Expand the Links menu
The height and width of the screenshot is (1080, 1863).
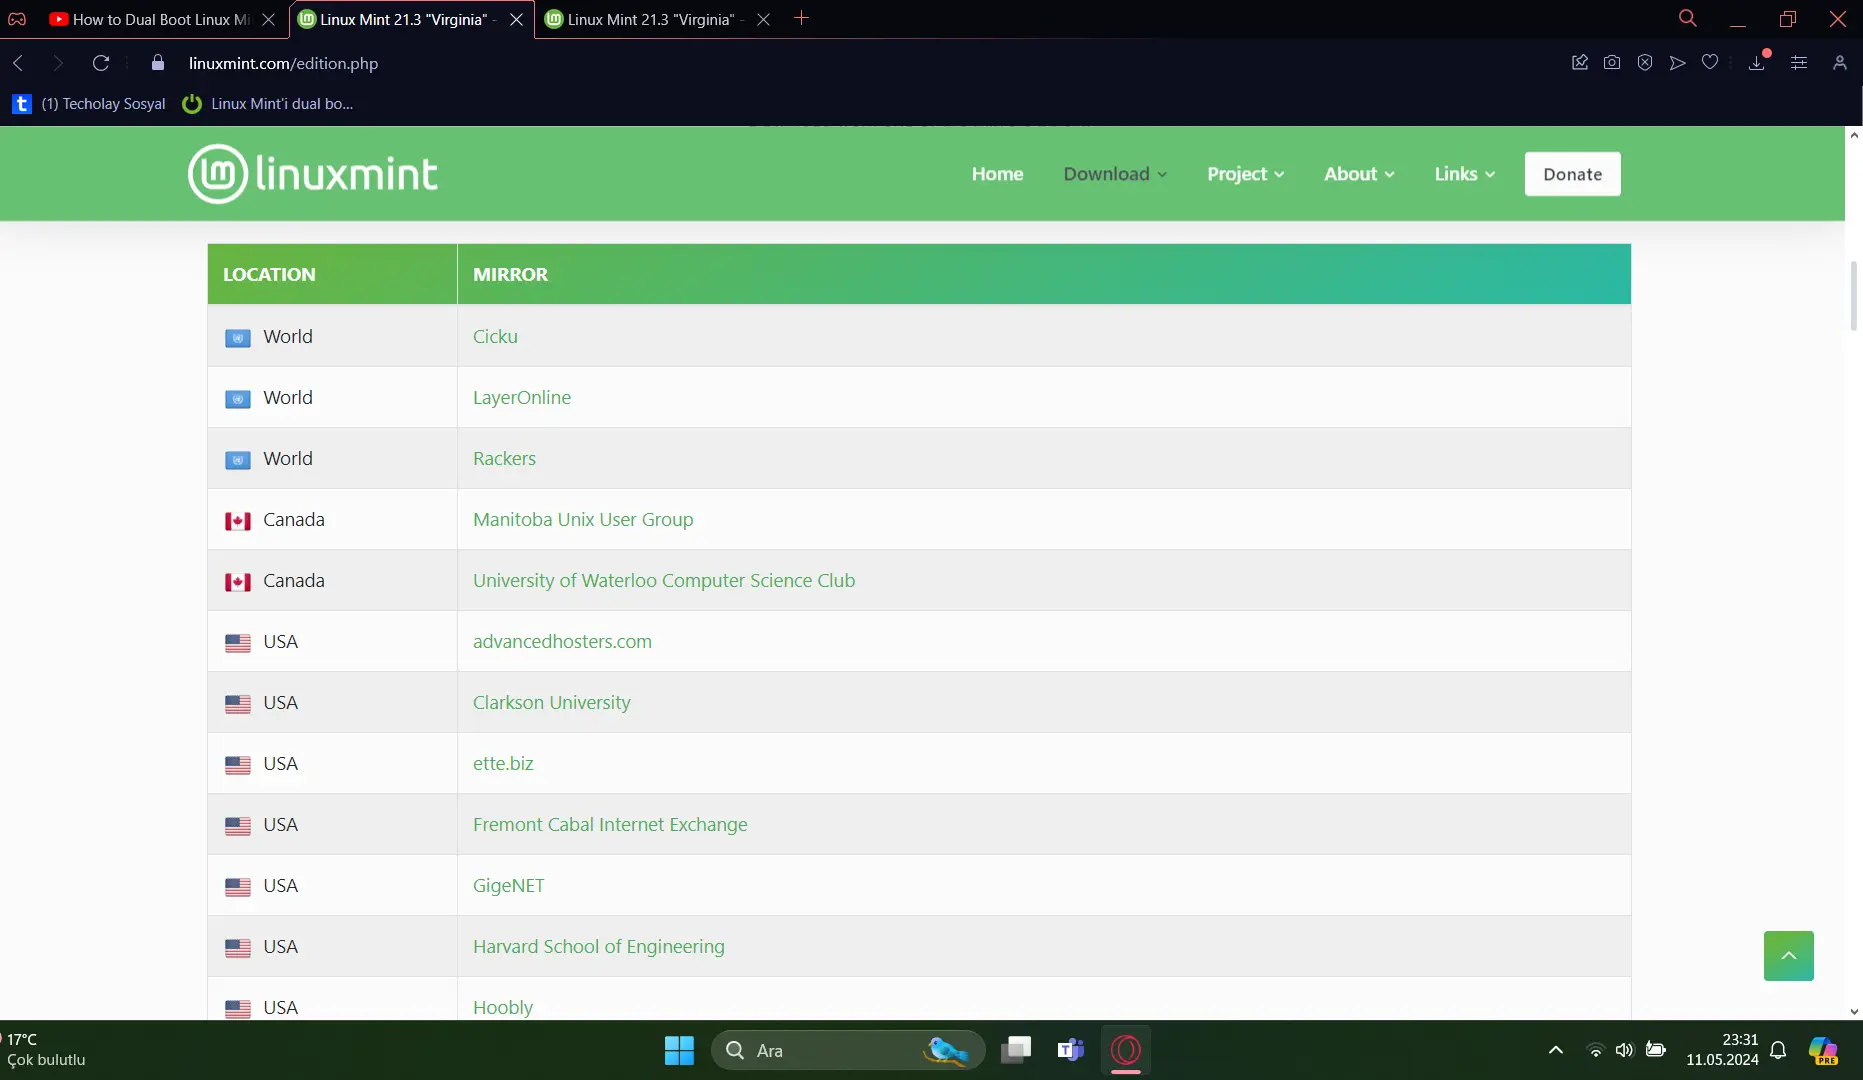1464,174
